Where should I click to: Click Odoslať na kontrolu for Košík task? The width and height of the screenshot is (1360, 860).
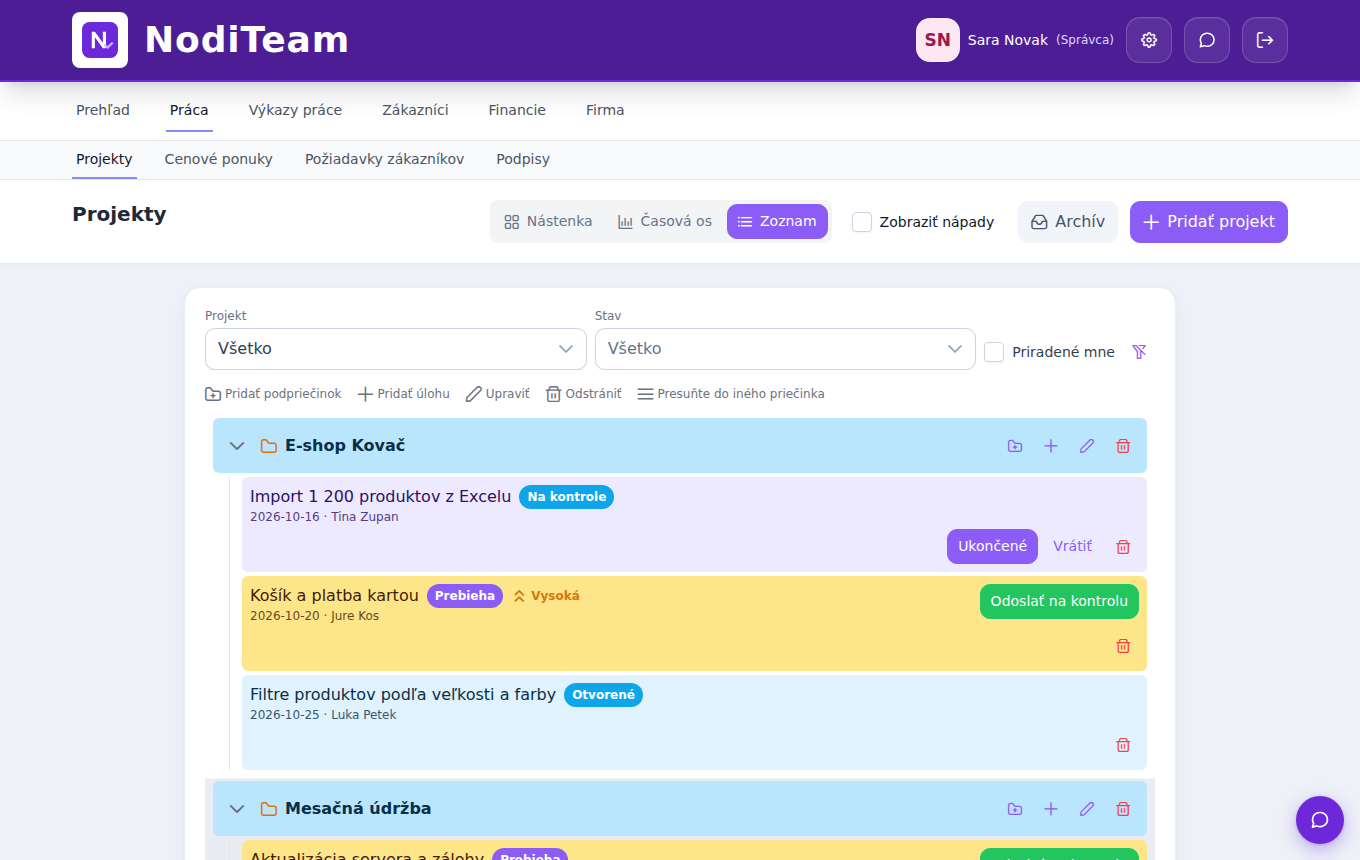tap(1059, 601)
